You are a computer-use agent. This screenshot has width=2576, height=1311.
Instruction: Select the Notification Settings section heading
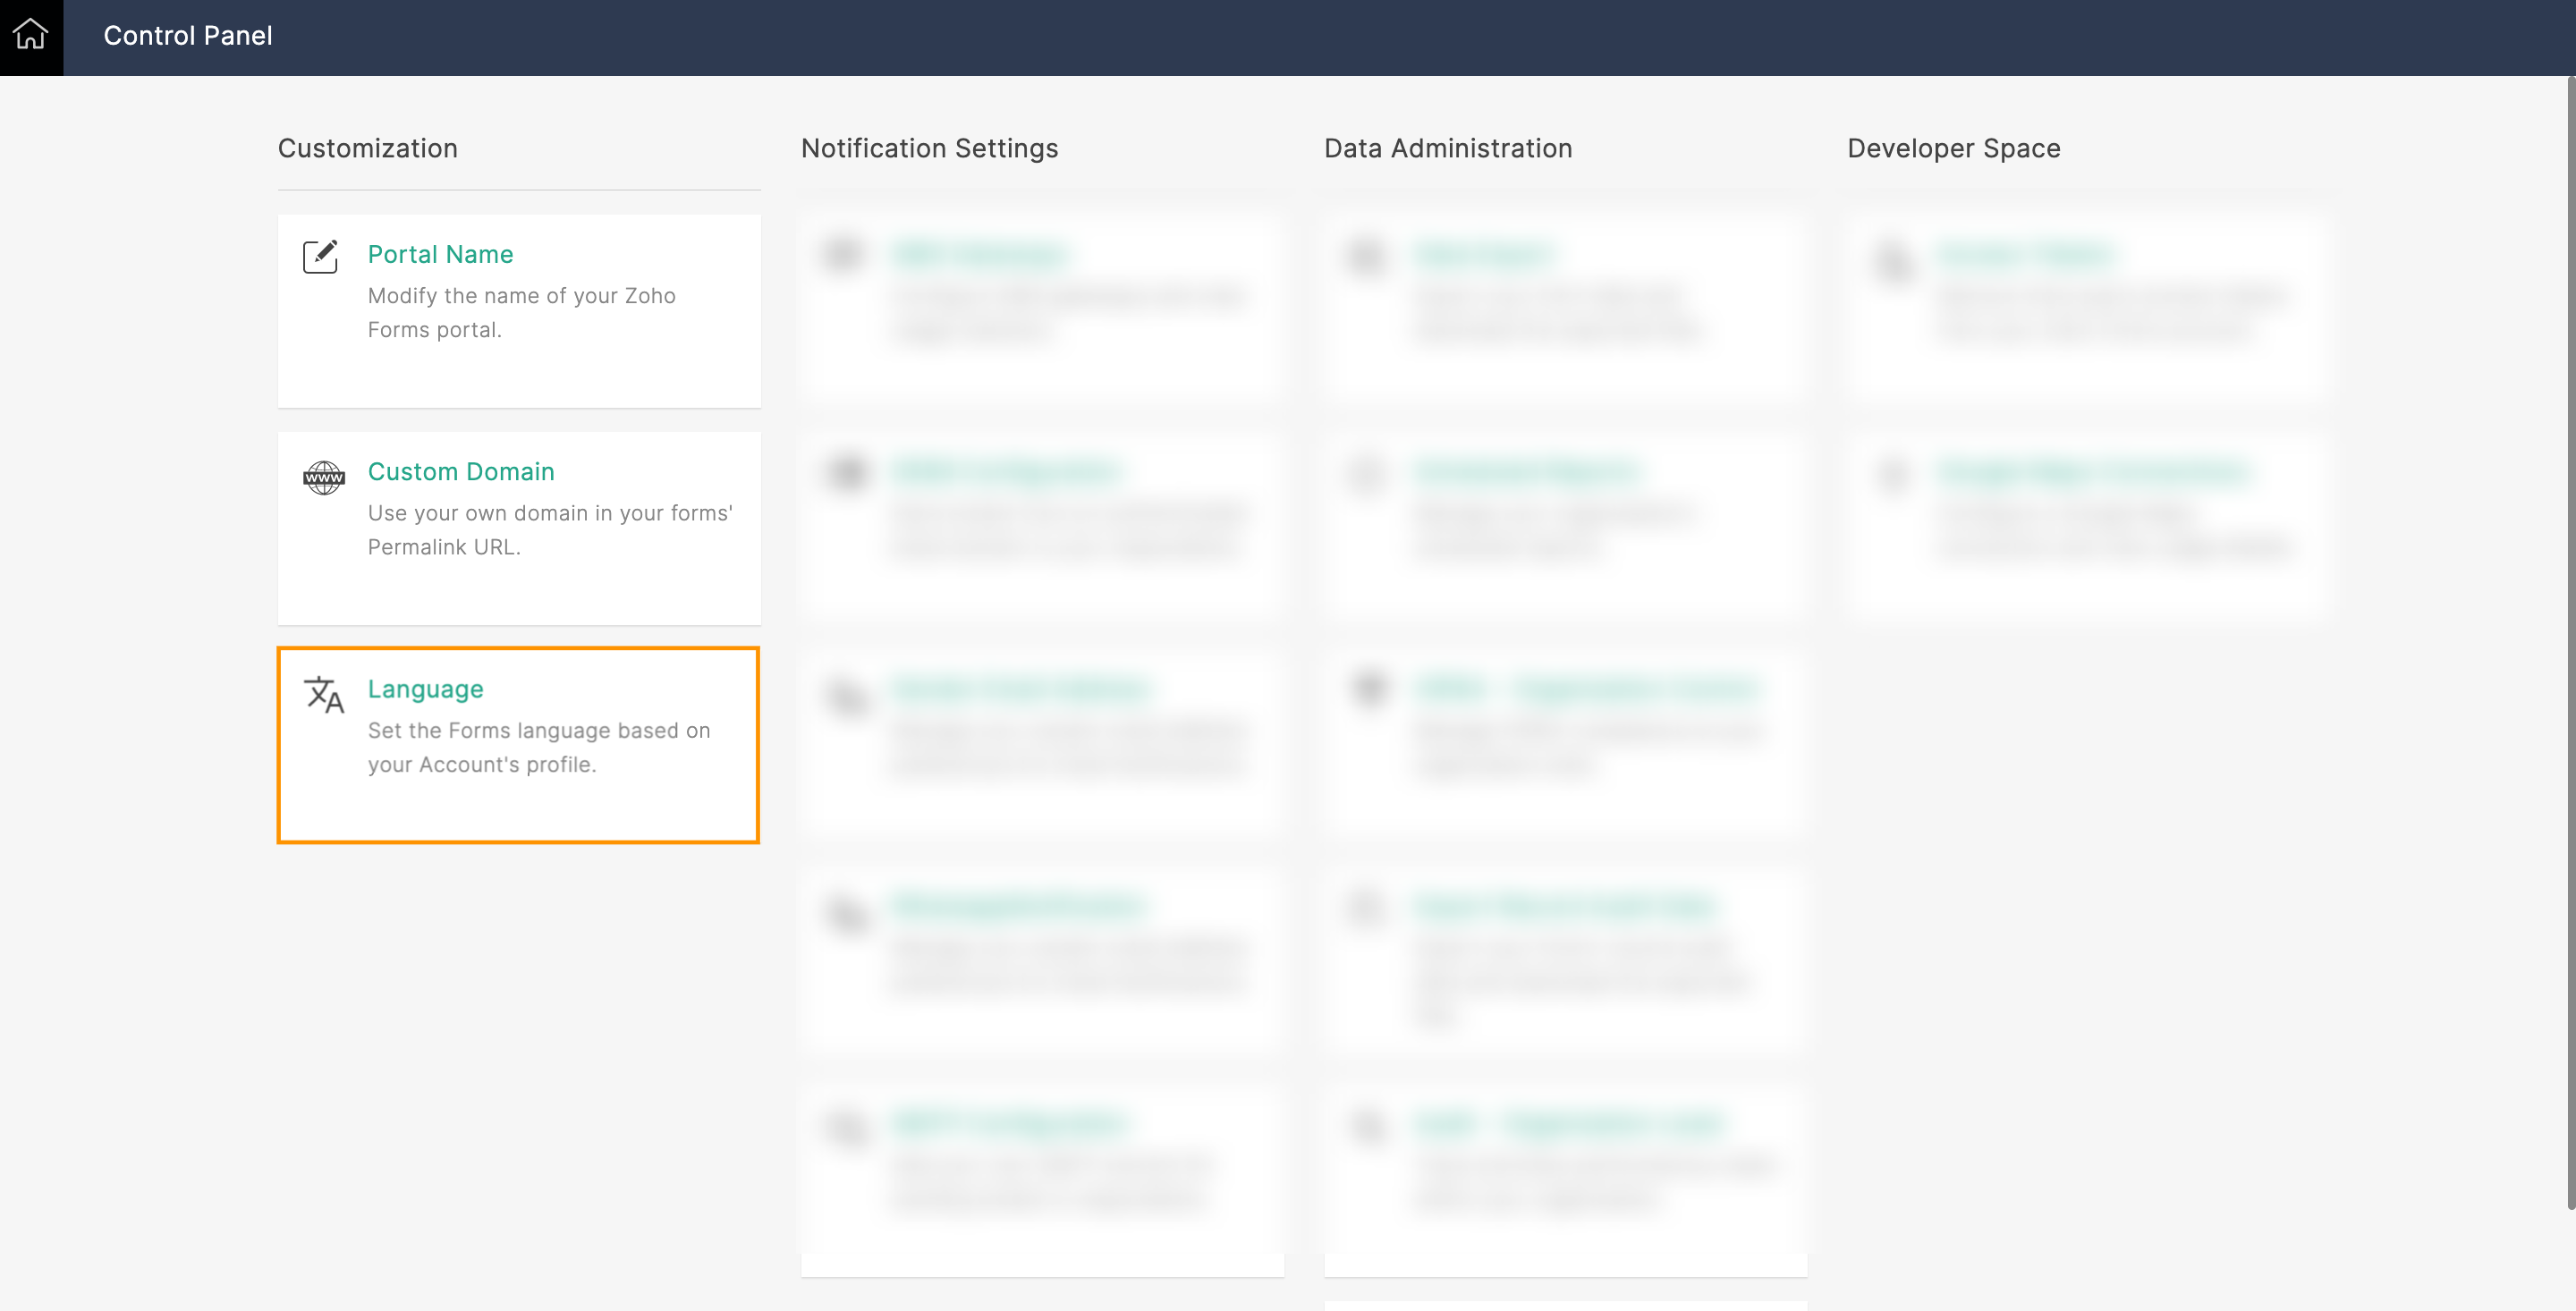[x=929, y=148]
